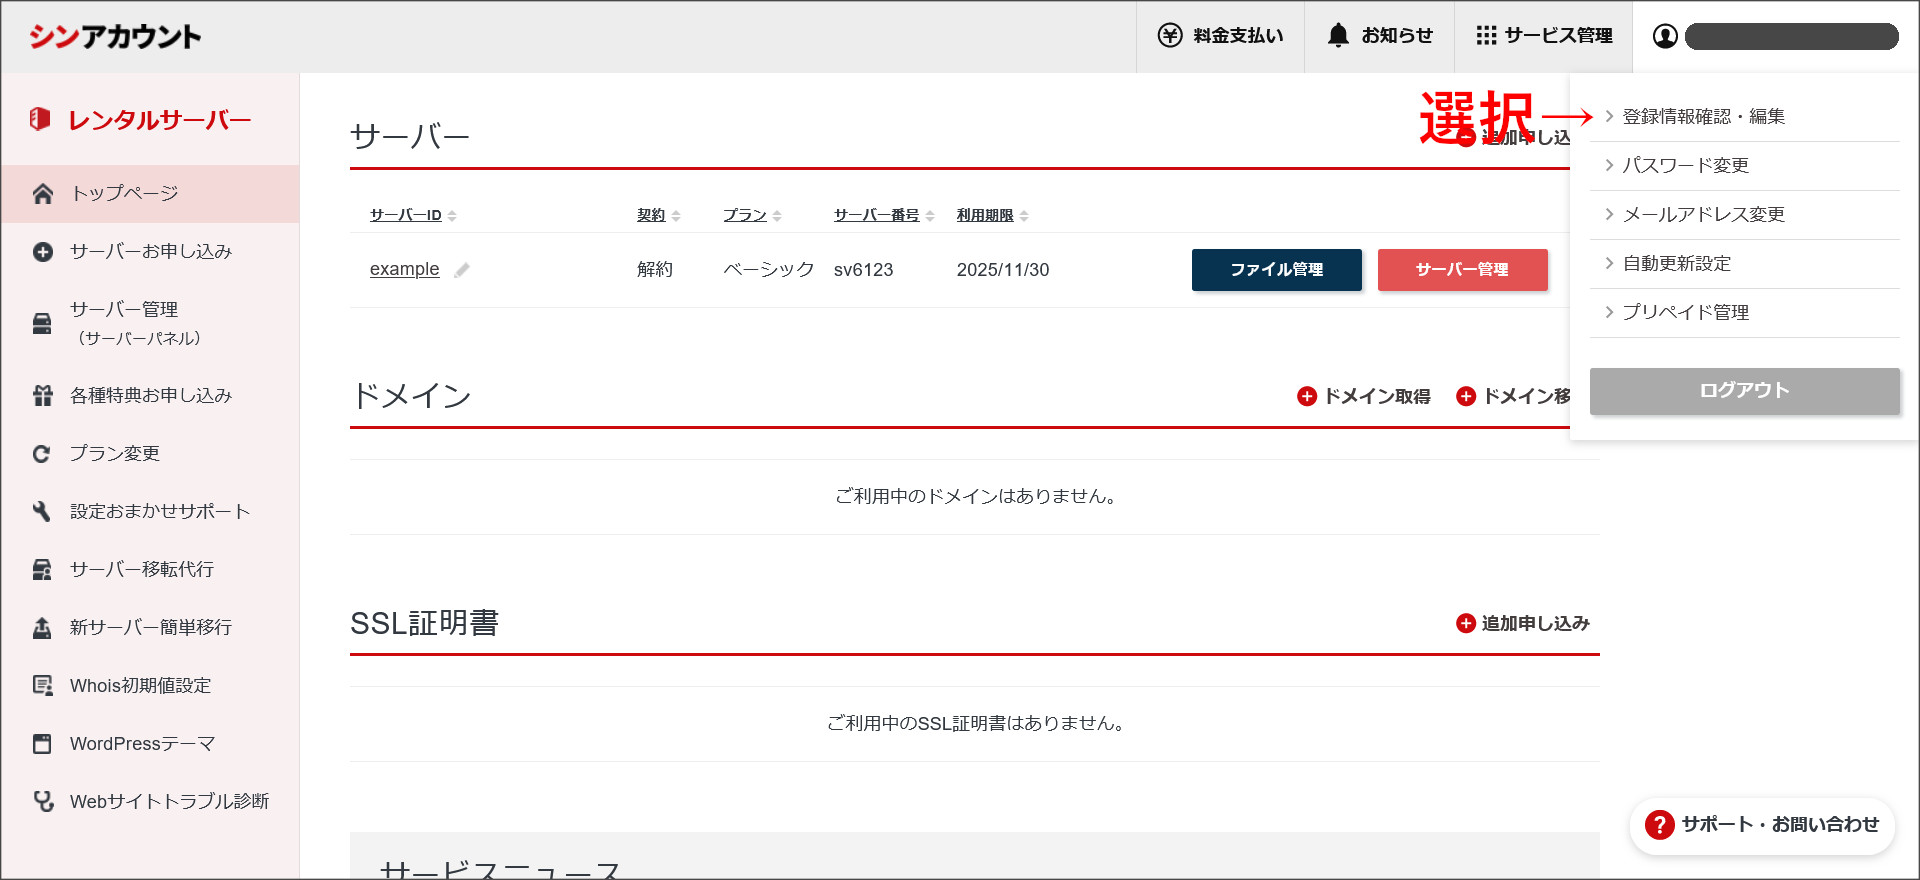Click the レンタルサーバー heading
Viewport: 1920px width, 880px height.
point(159,120)
